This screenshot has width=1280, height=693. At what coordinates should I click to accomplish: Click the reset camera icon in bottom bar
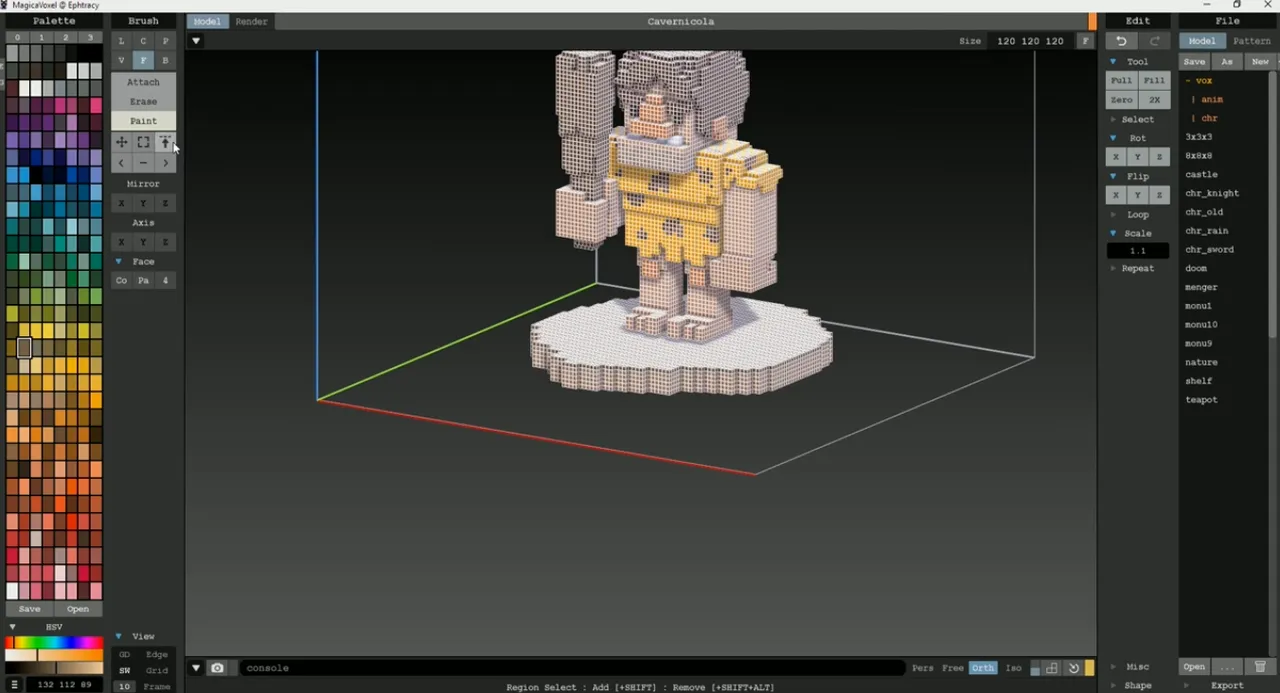[1073, 668]
